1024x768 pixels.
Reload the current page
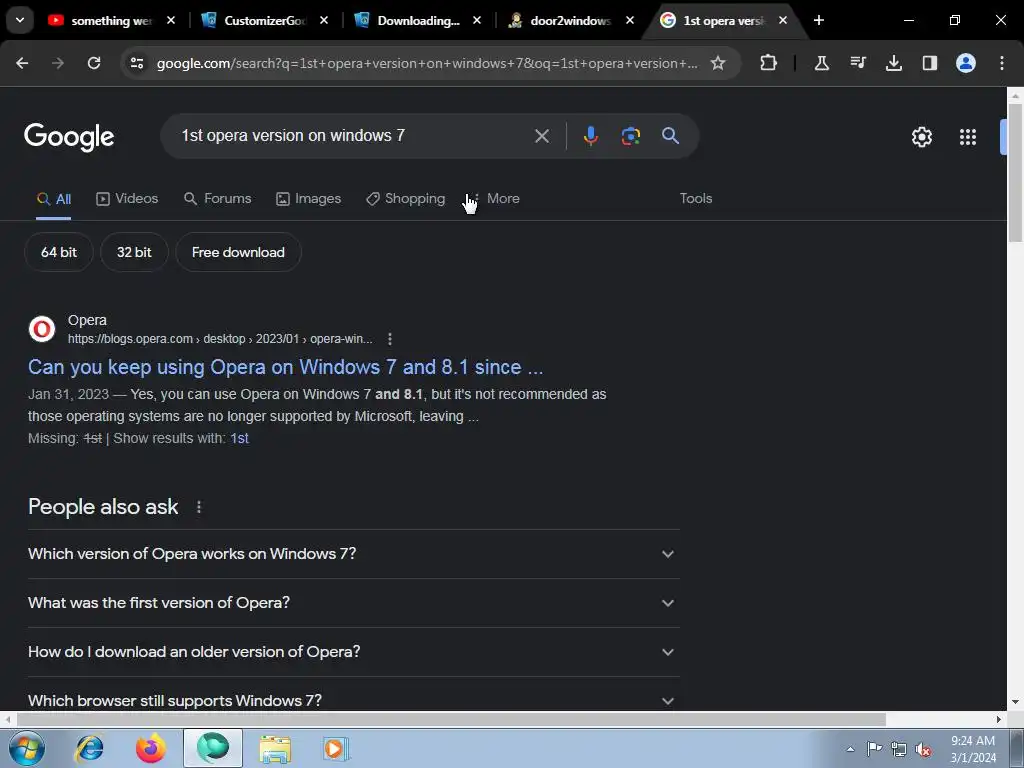(x=94, y=63)
